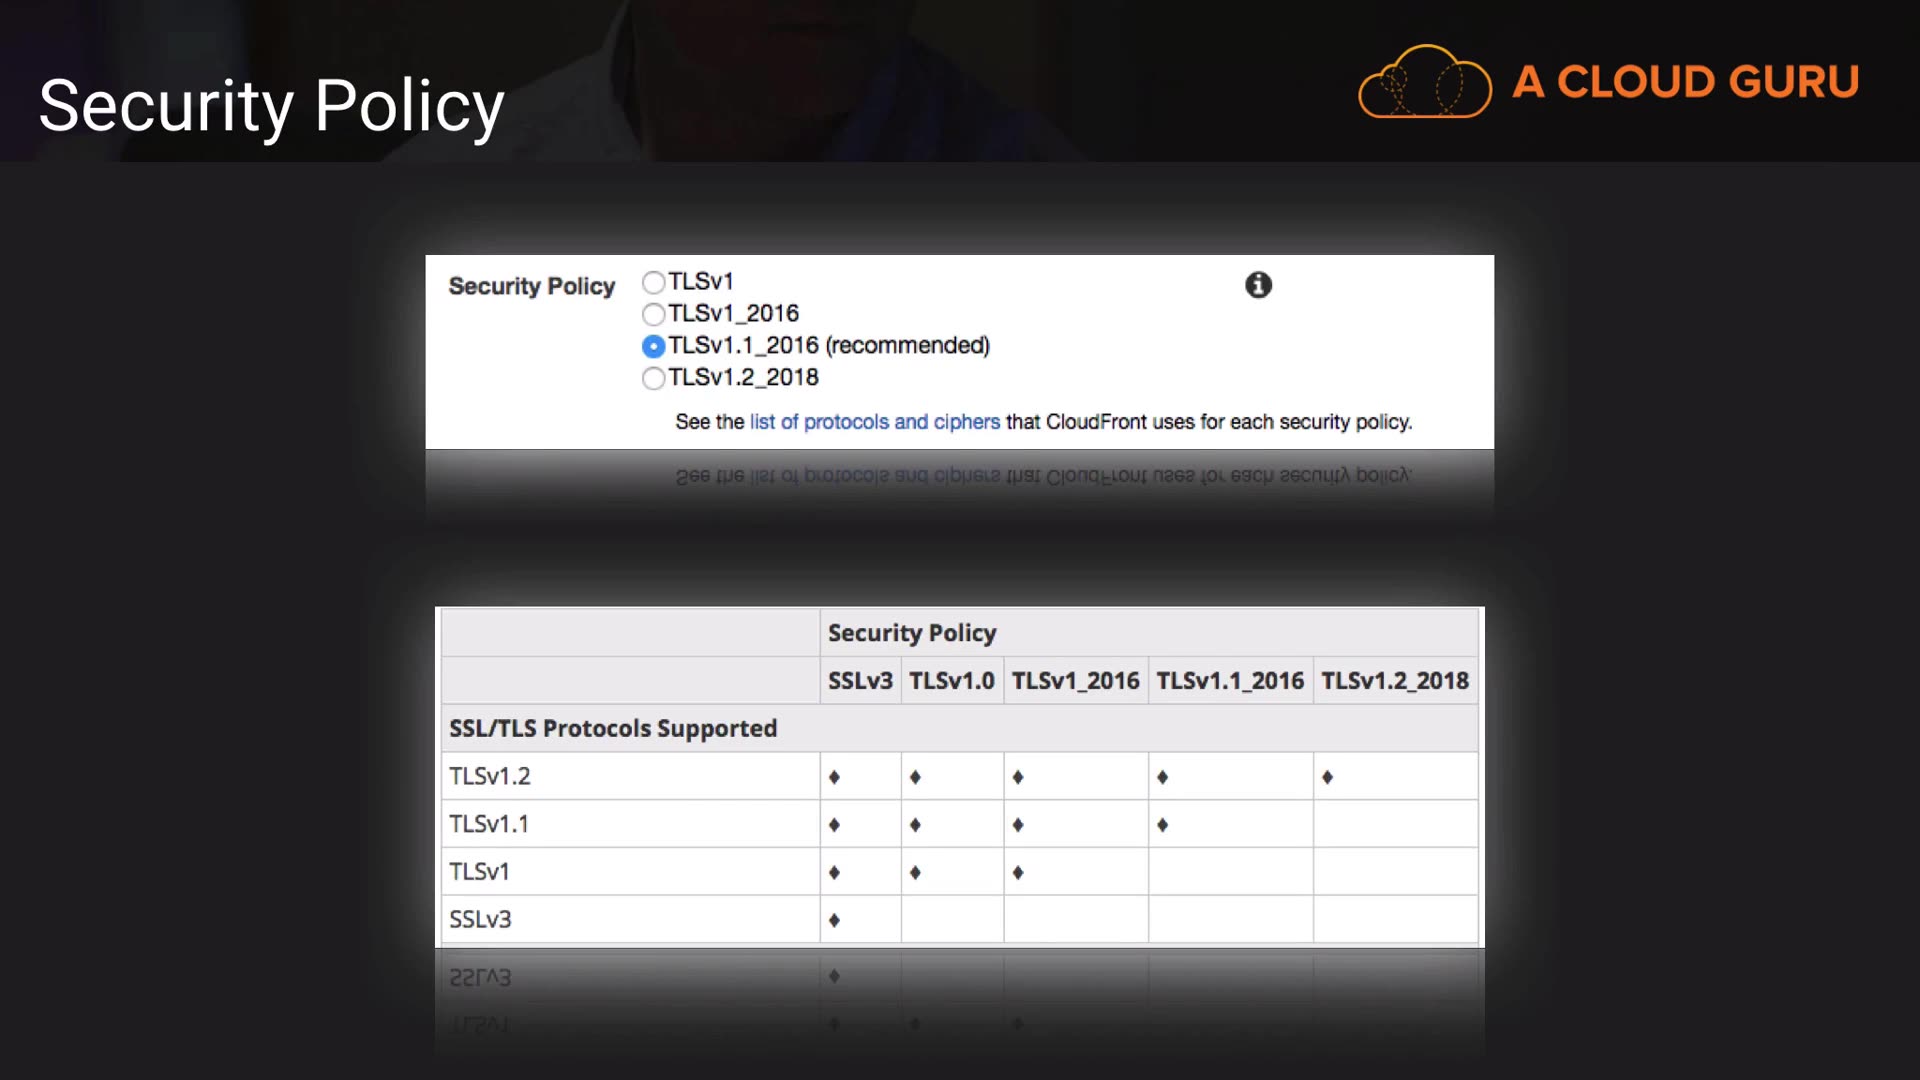Click the A Cloud Guru cloud logo
The width and height of the screenshot is (1920, 1080).
click(1424, 82)
